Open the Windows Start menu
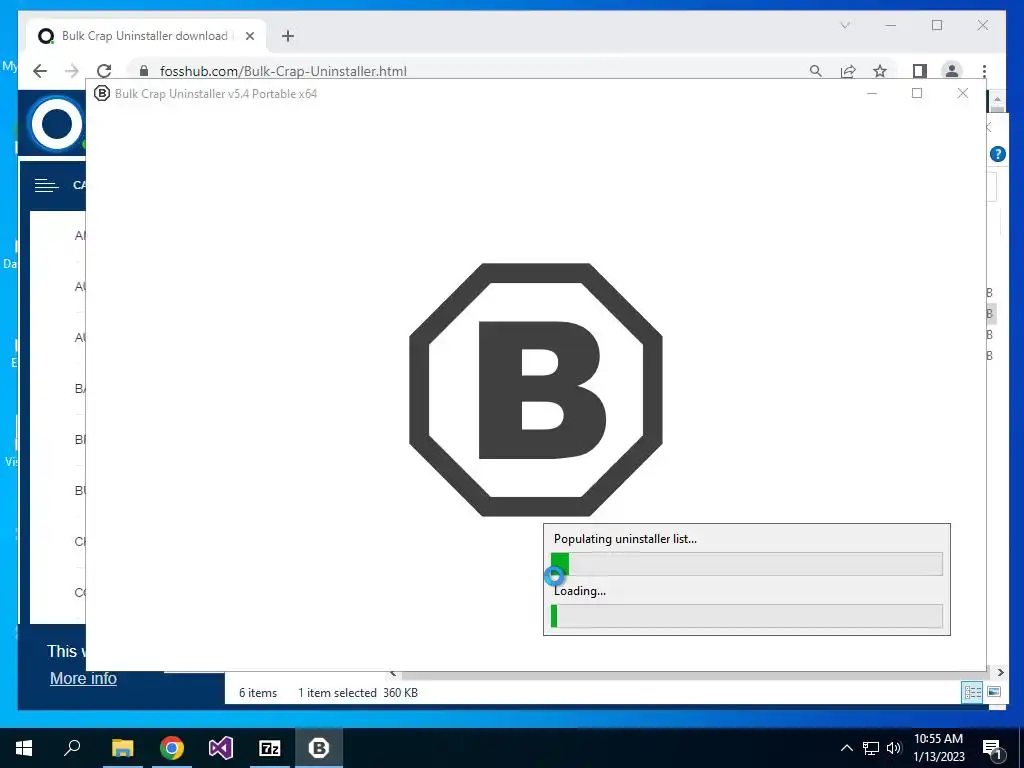Image resolution: width=1024 pixels, height=768 pixels. click(24, 748)
